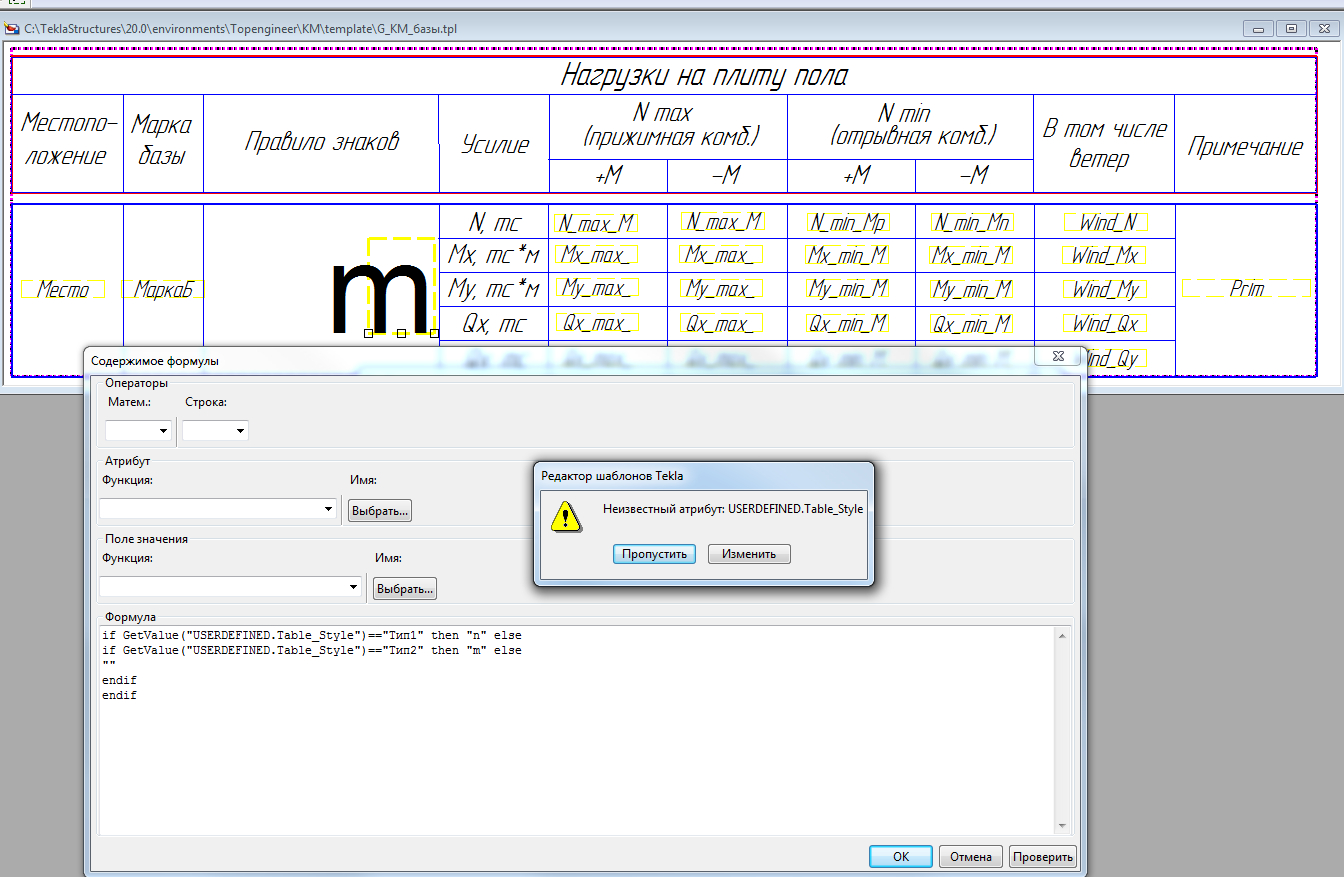
Task: Click Выбрать button in Поле значения section
Action: coord(404,589)
